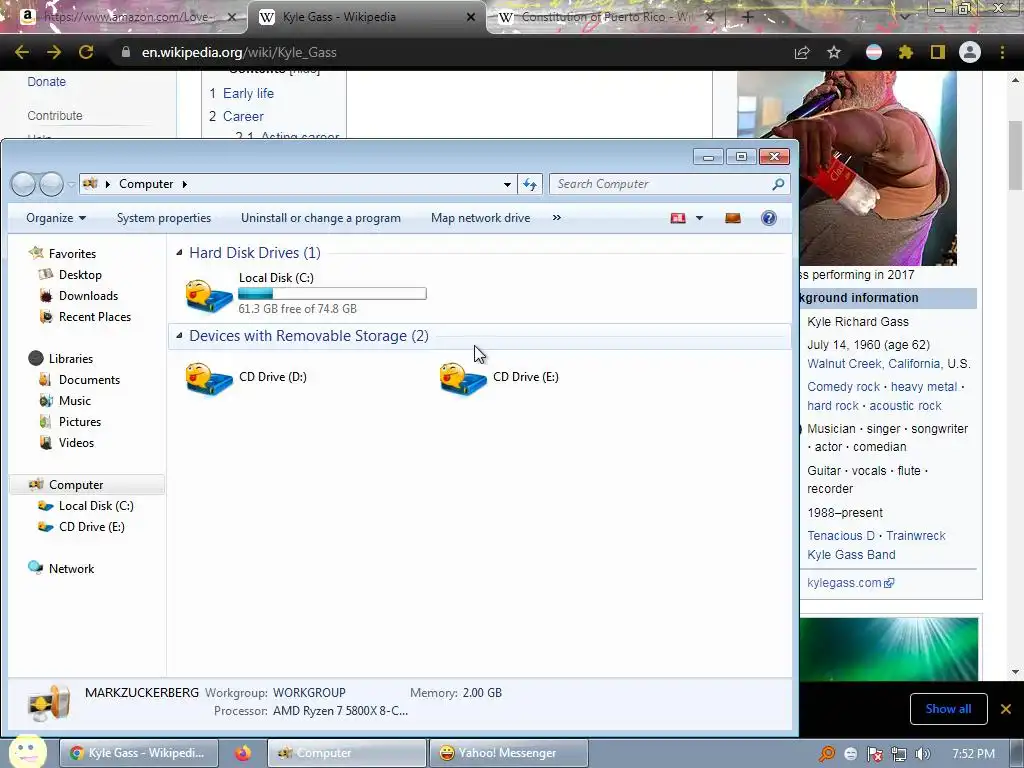Click the Chrome address bar URL
Viewport: 1024px width, 768px height.
tap(239, 52)
